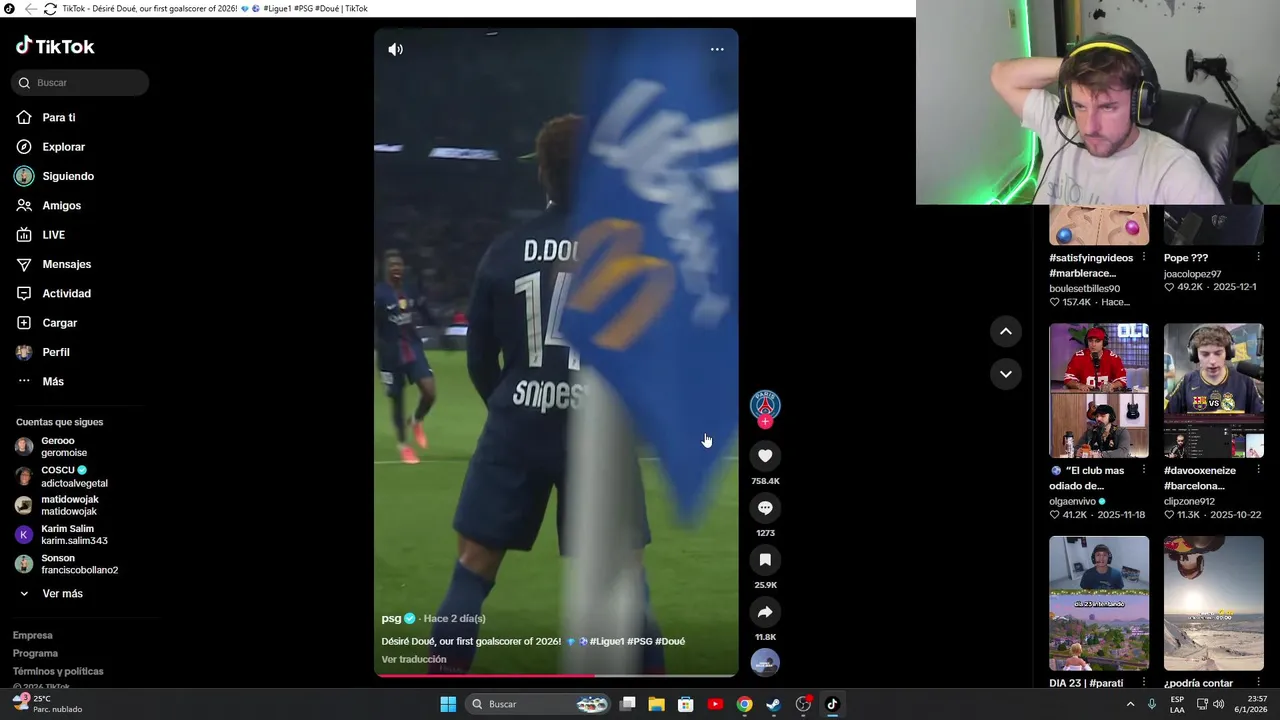This screenshot has width=1280, height=720.
Task: Open the ¿podría contar video thumbnail
Action: point(1214,603)
